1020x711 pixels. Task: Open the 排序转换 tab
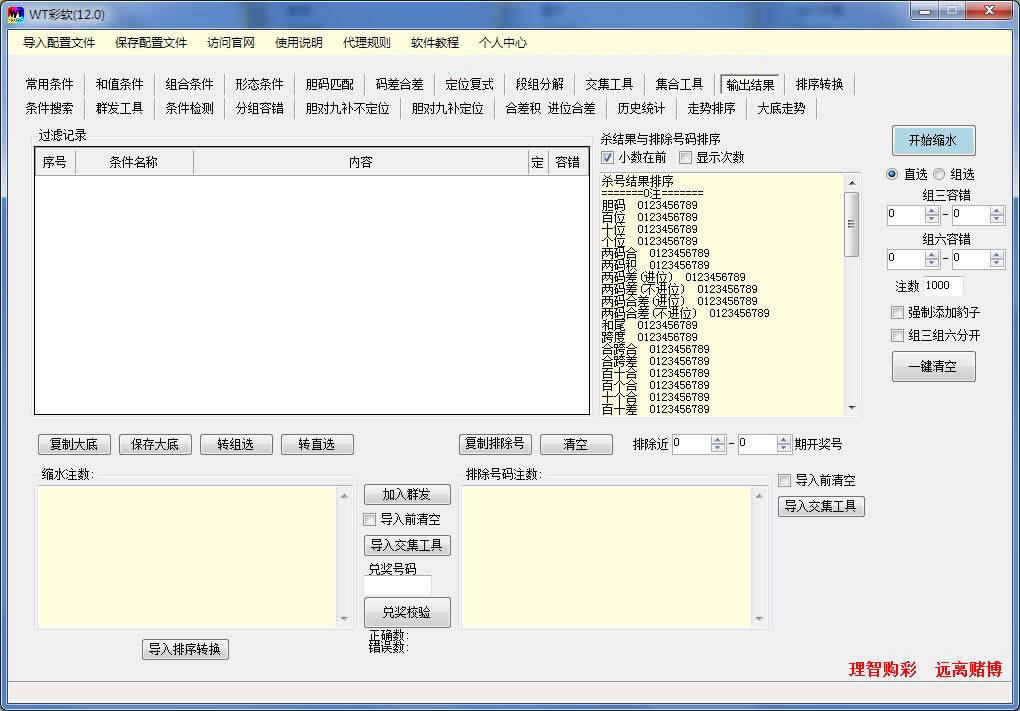819,84
